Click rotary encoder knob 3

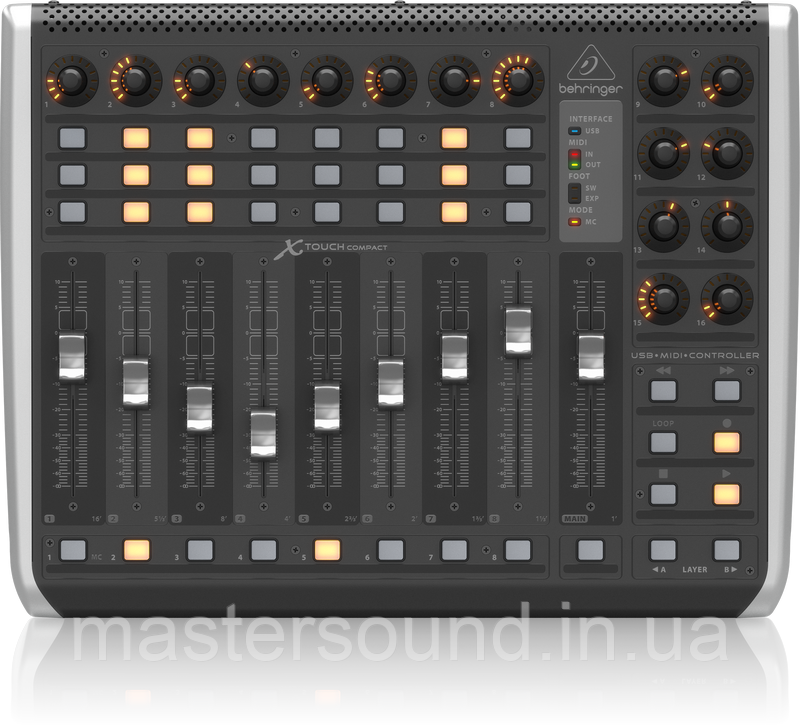(x=199, y=80)
